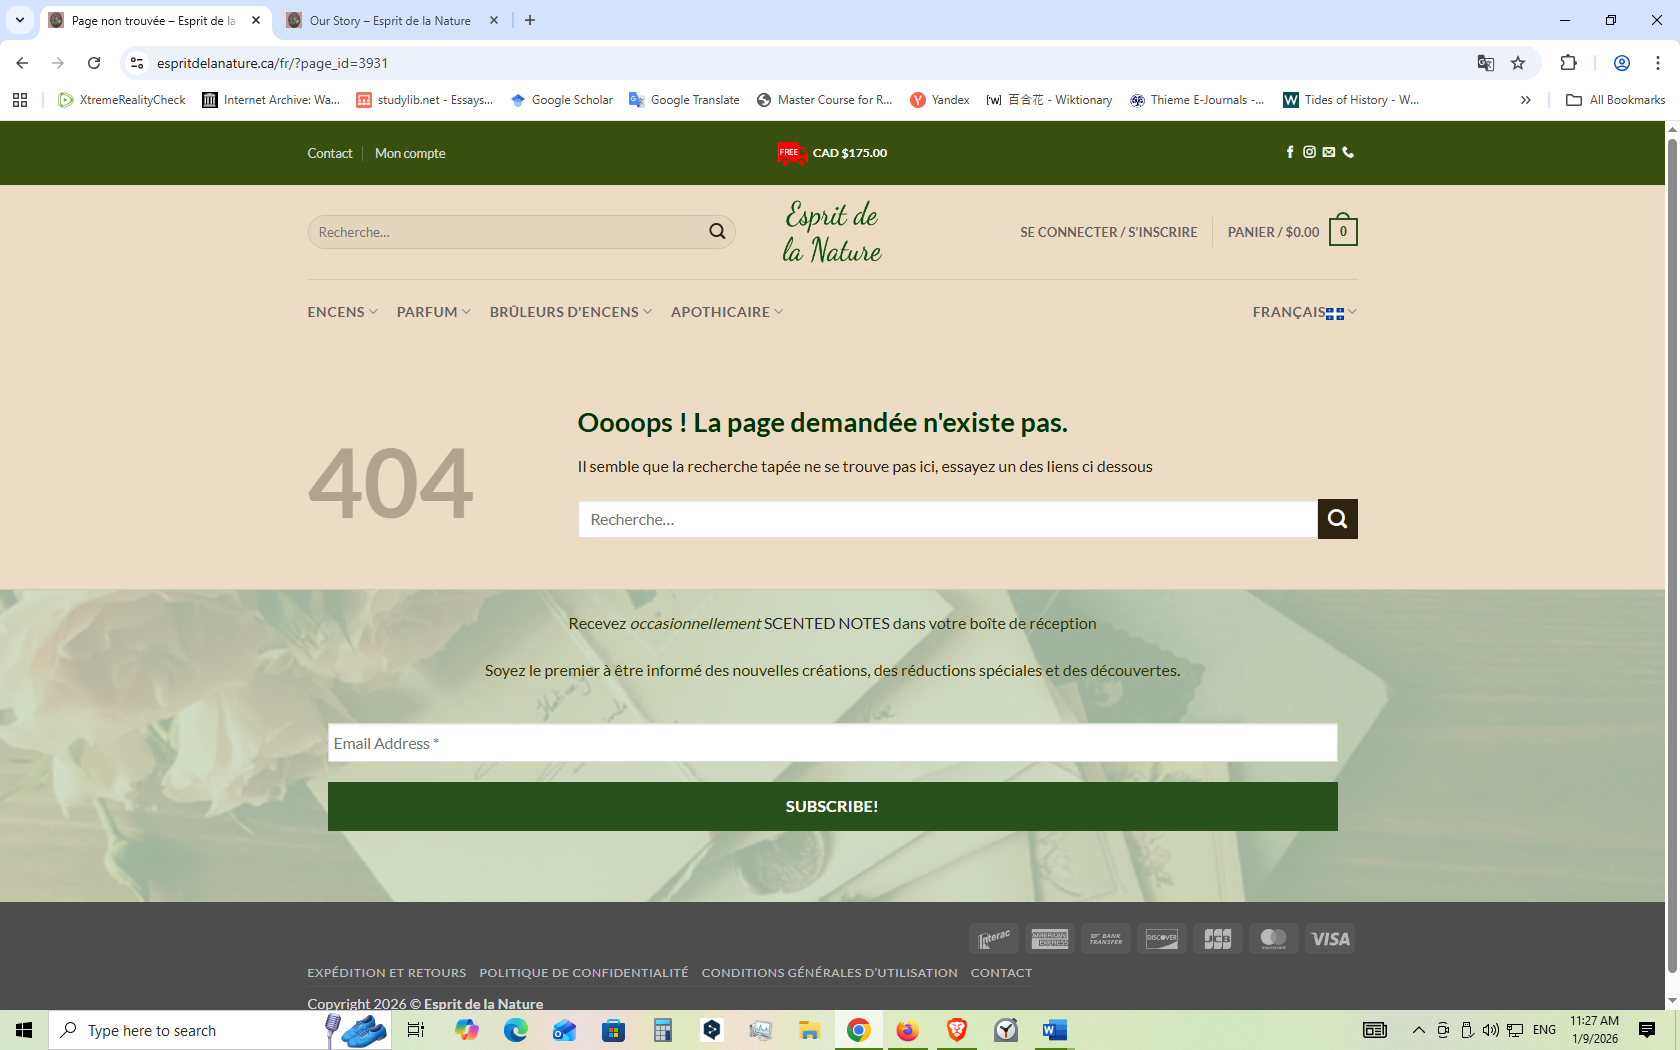
Task: Open the Google Translate bookmark
Action: [685, 100]
